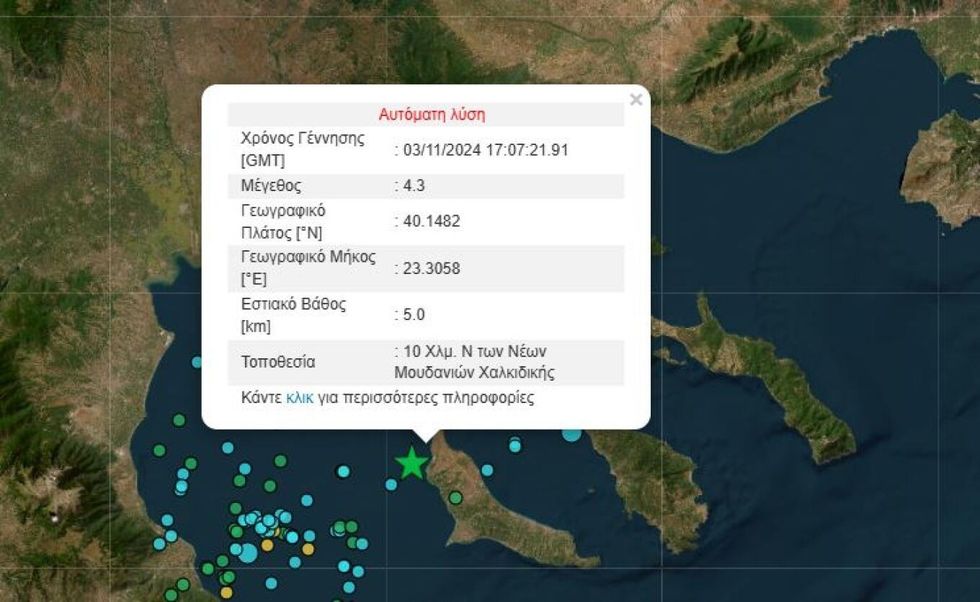Click the Μέγεθος row showing 4.3

coord(400,185)
